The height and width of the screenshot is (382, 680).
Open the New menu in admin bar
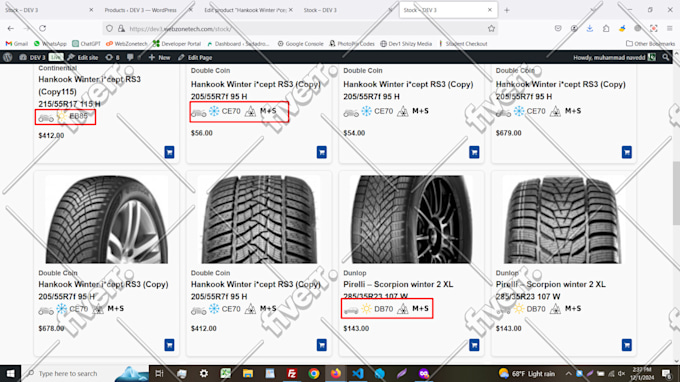160,57
